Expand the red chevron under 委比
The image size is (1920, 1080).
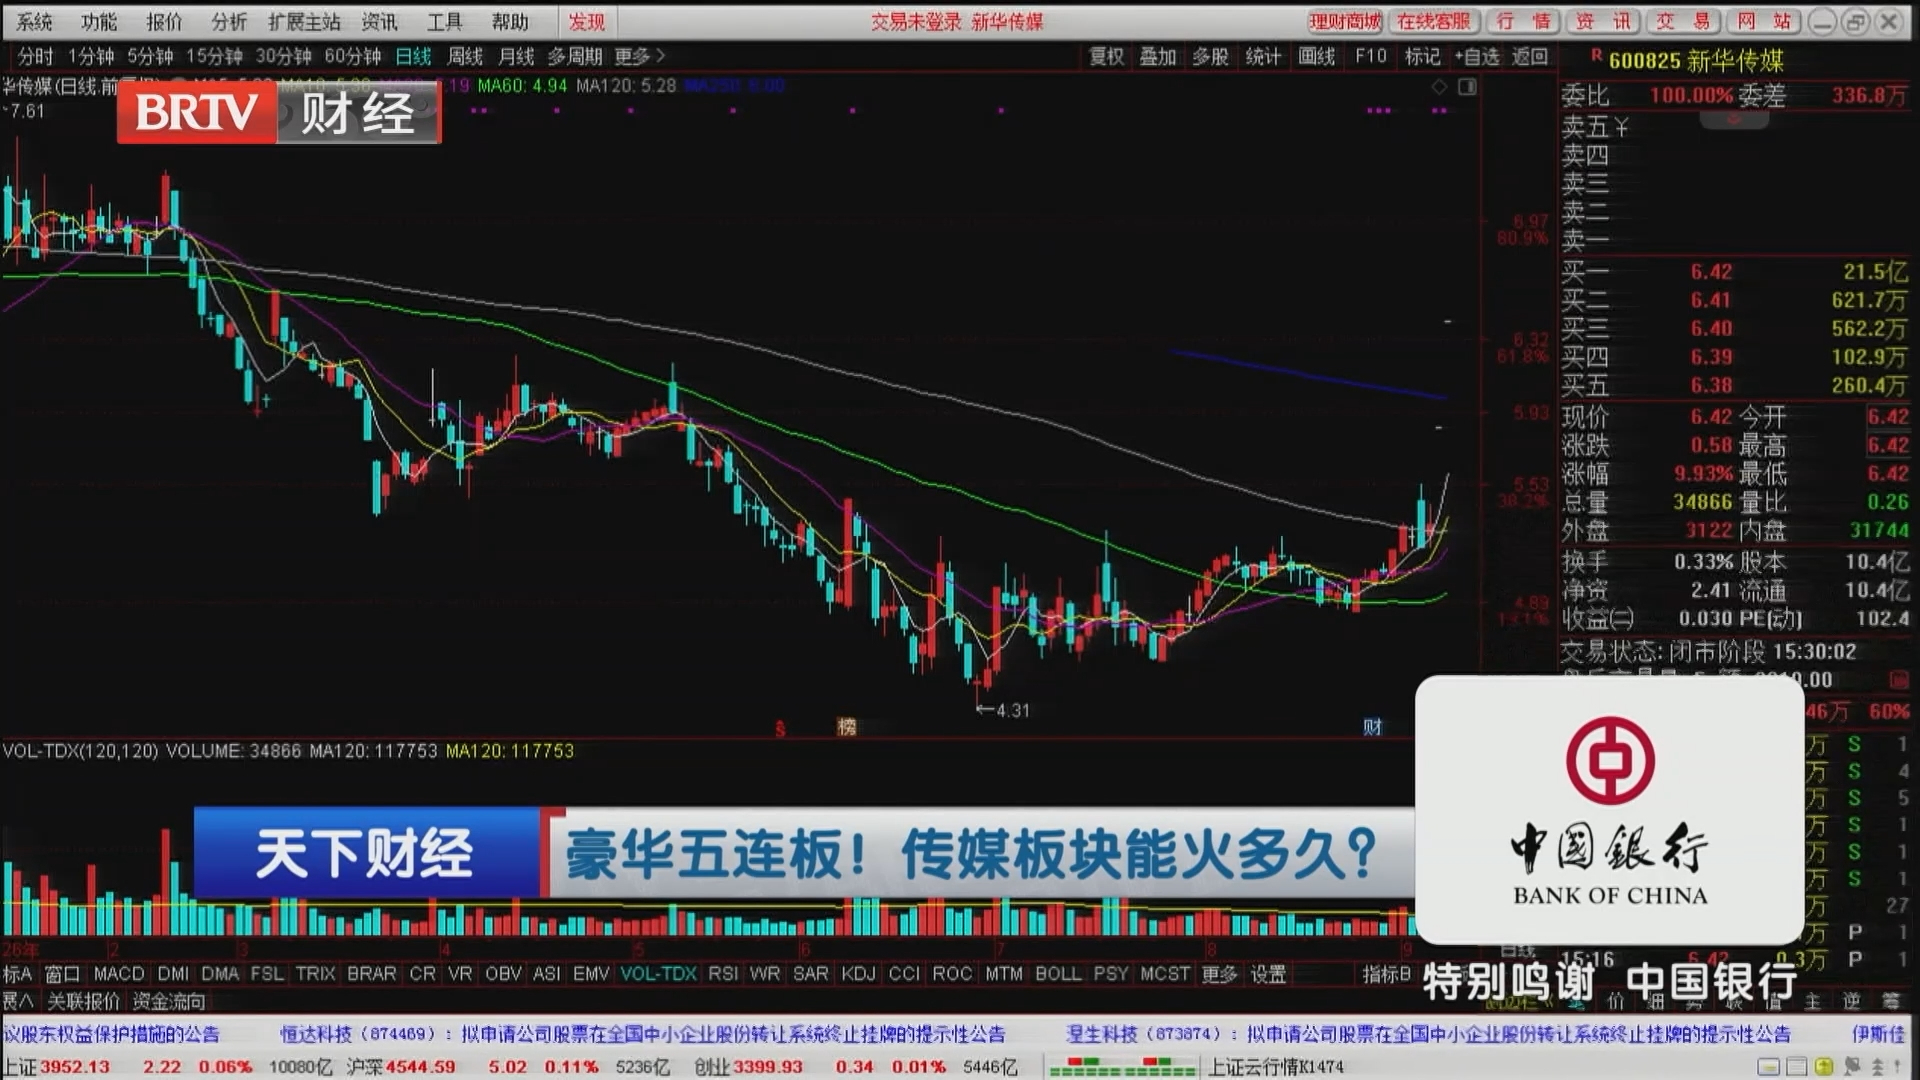click(1734, 120)
